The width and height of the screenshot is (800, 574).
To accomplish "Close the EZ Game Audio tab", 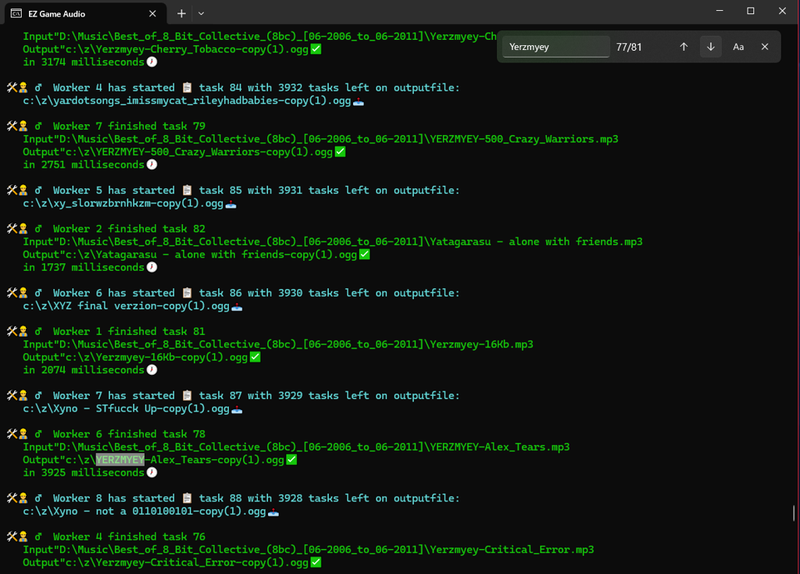I will point(152,14).
